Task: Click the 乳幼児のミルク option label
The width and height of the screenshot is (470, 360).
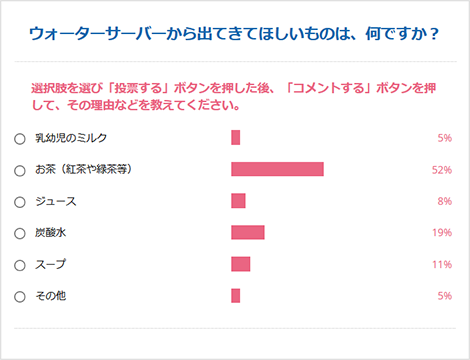Action: [71, 138]
